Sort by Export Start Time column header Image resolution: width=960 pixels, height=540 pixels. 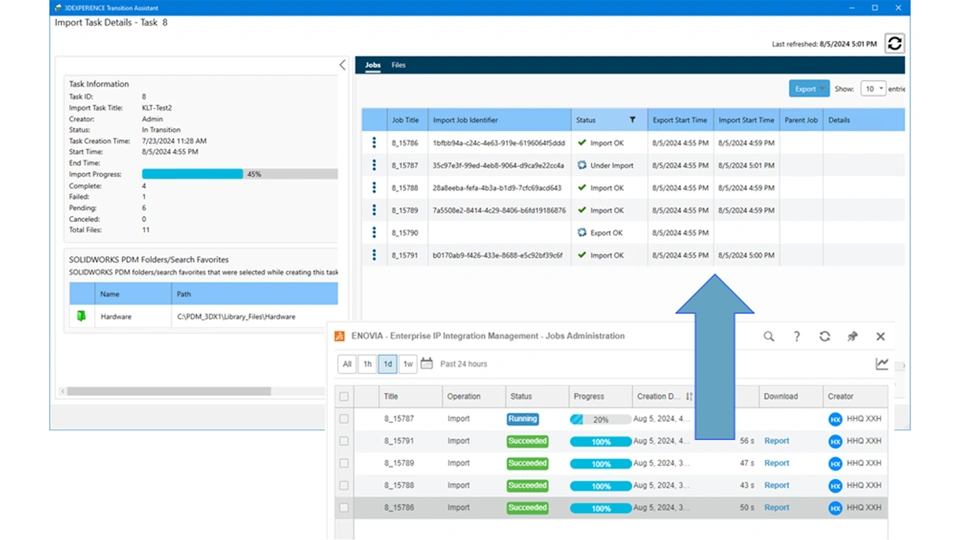(680, 120)
